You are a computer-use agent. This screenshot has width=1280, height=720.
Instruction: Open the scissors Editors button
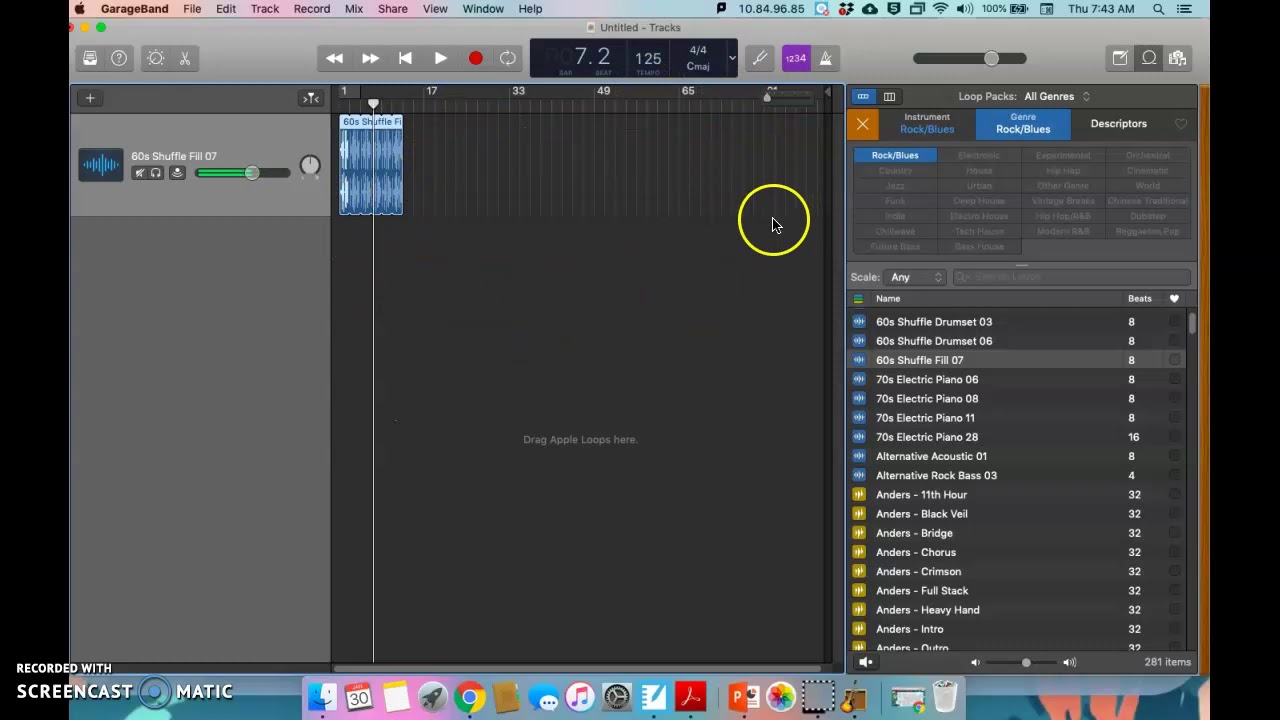(185, 58)
